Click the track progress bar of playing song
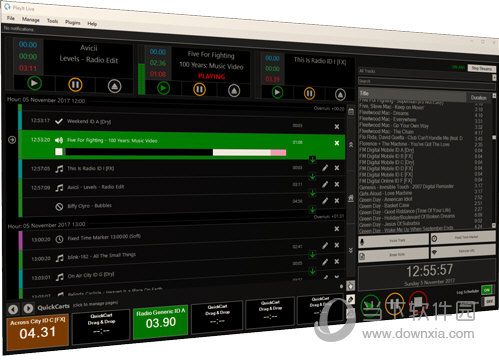This screenshot has width=499, height=363. 175,152
